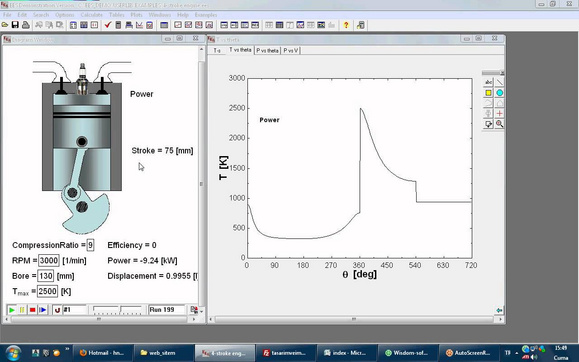Click the calculator Solve icon in the toolbar
This screenshot has width=579, height=362.
[118, 25]
